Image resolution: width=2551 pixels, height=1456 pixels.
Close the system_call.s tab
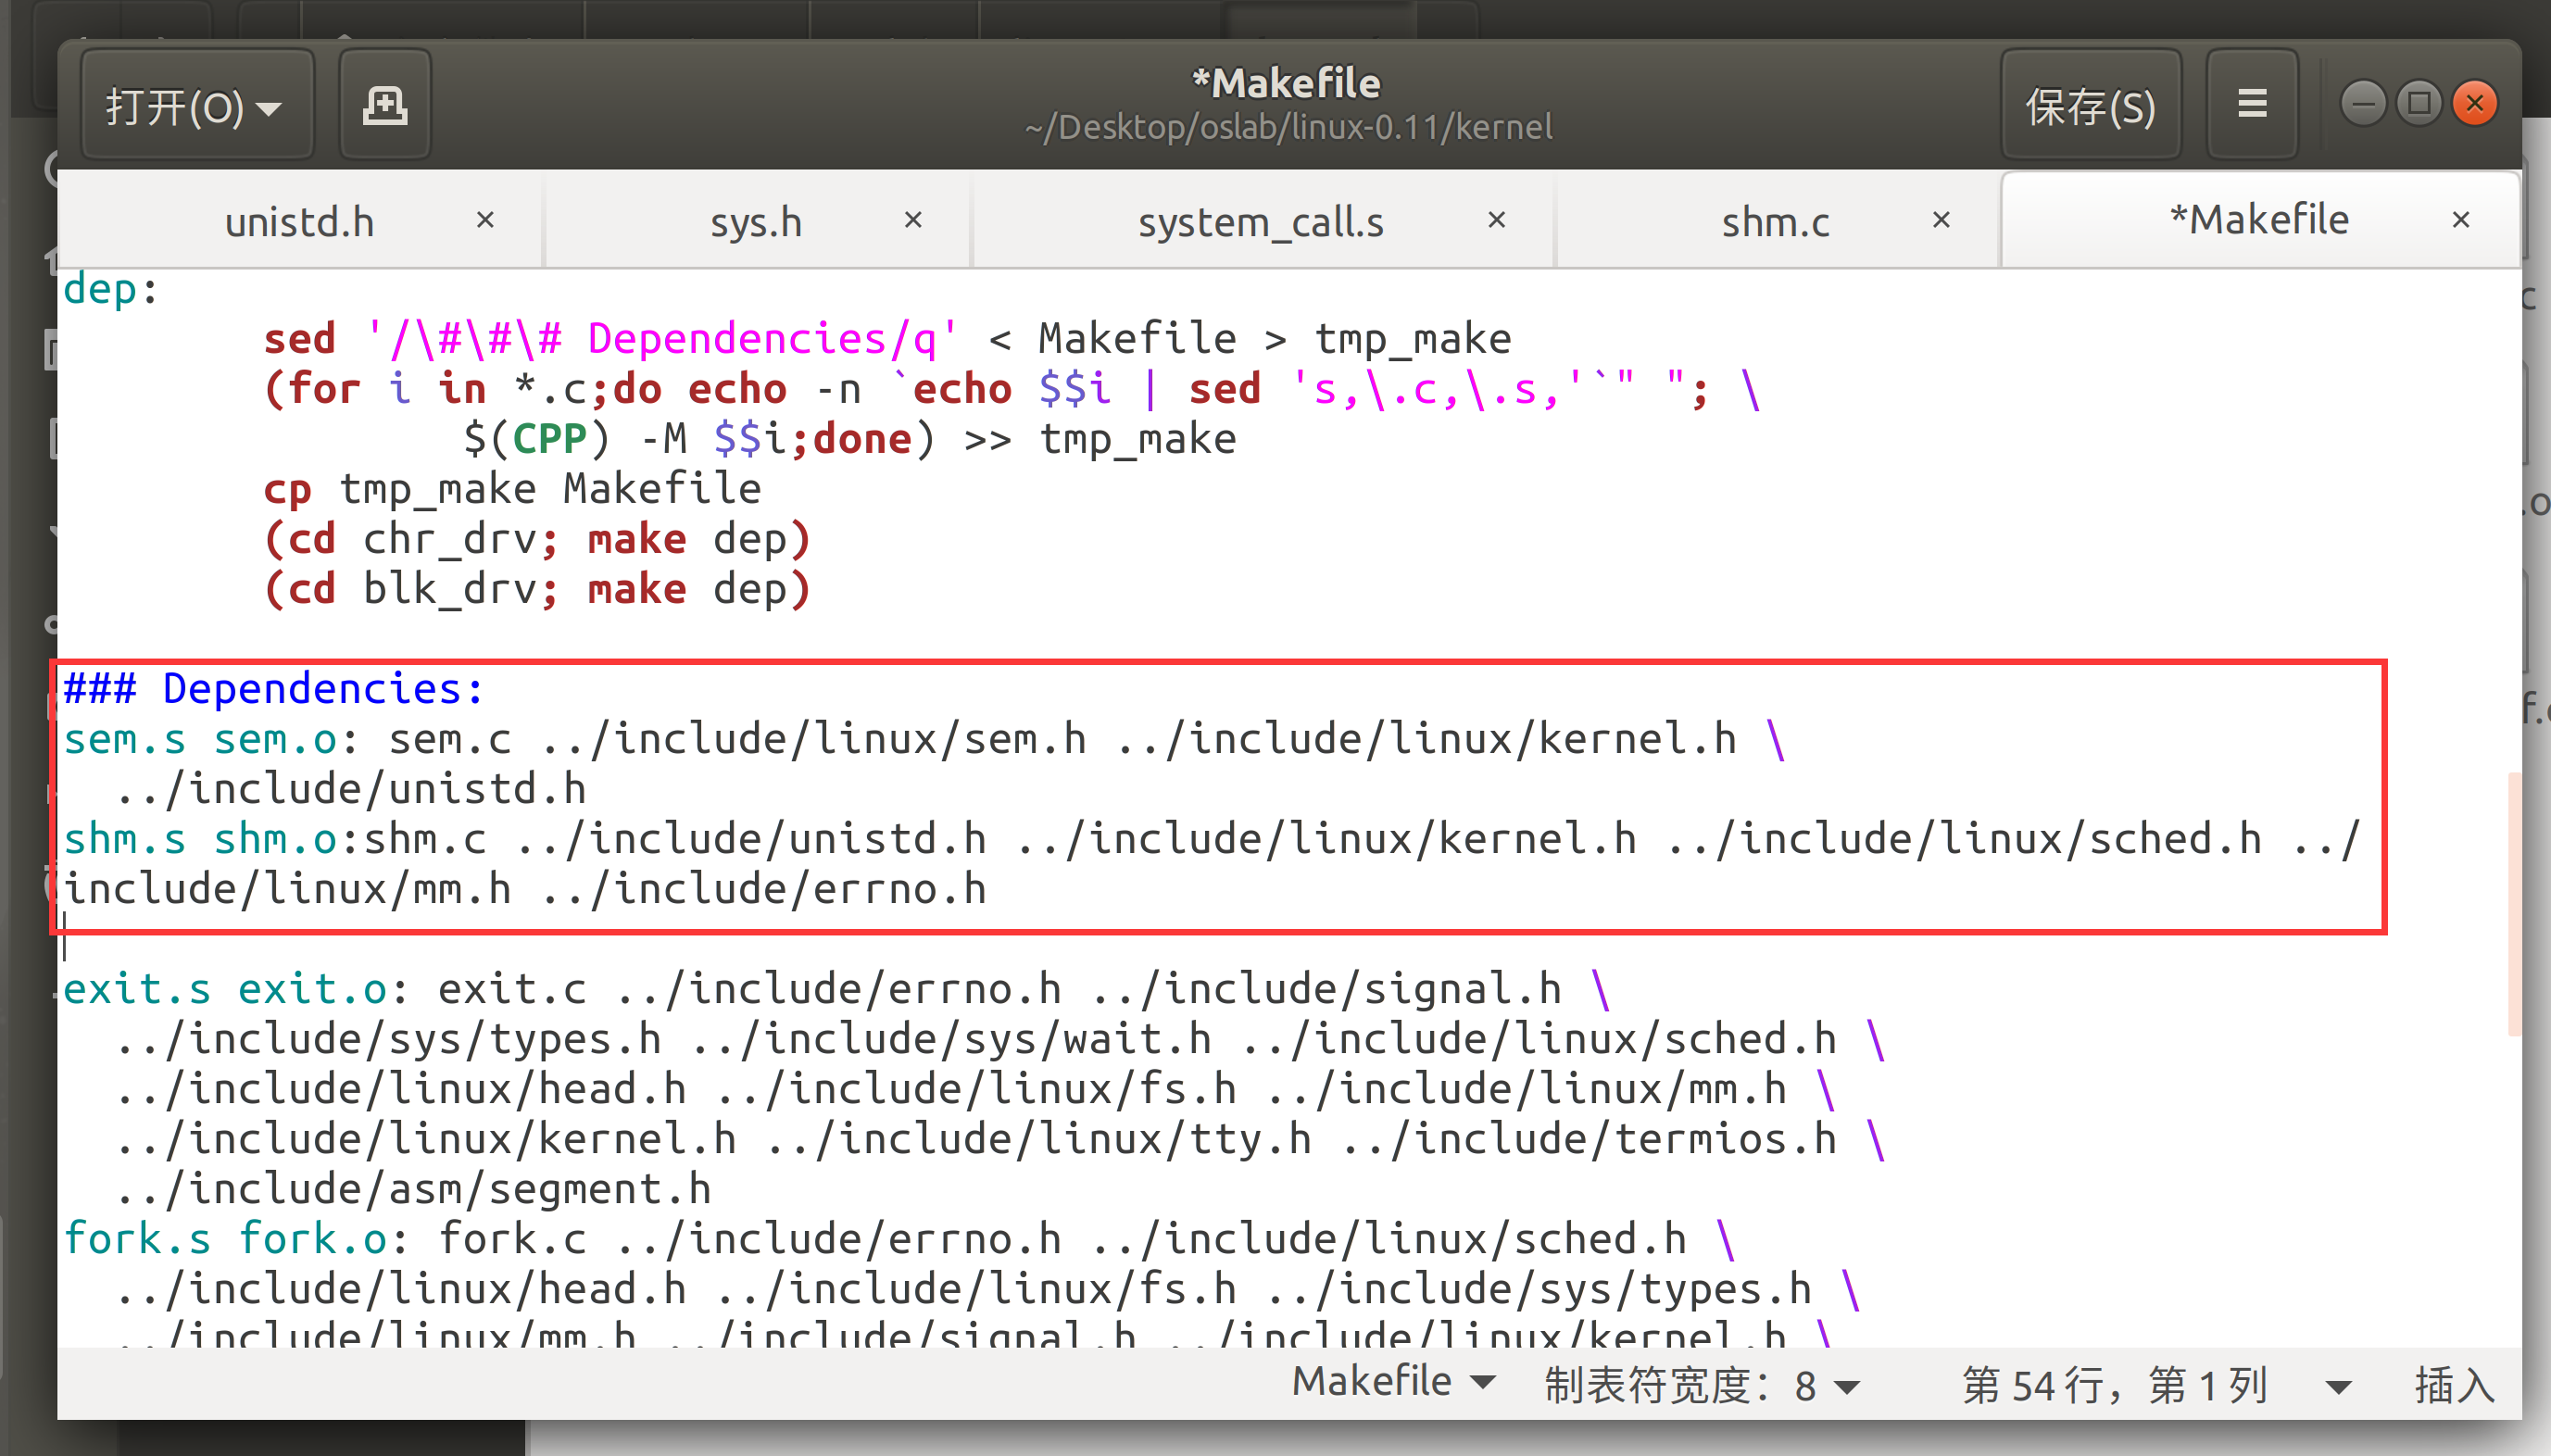(x=1496, y=219)
